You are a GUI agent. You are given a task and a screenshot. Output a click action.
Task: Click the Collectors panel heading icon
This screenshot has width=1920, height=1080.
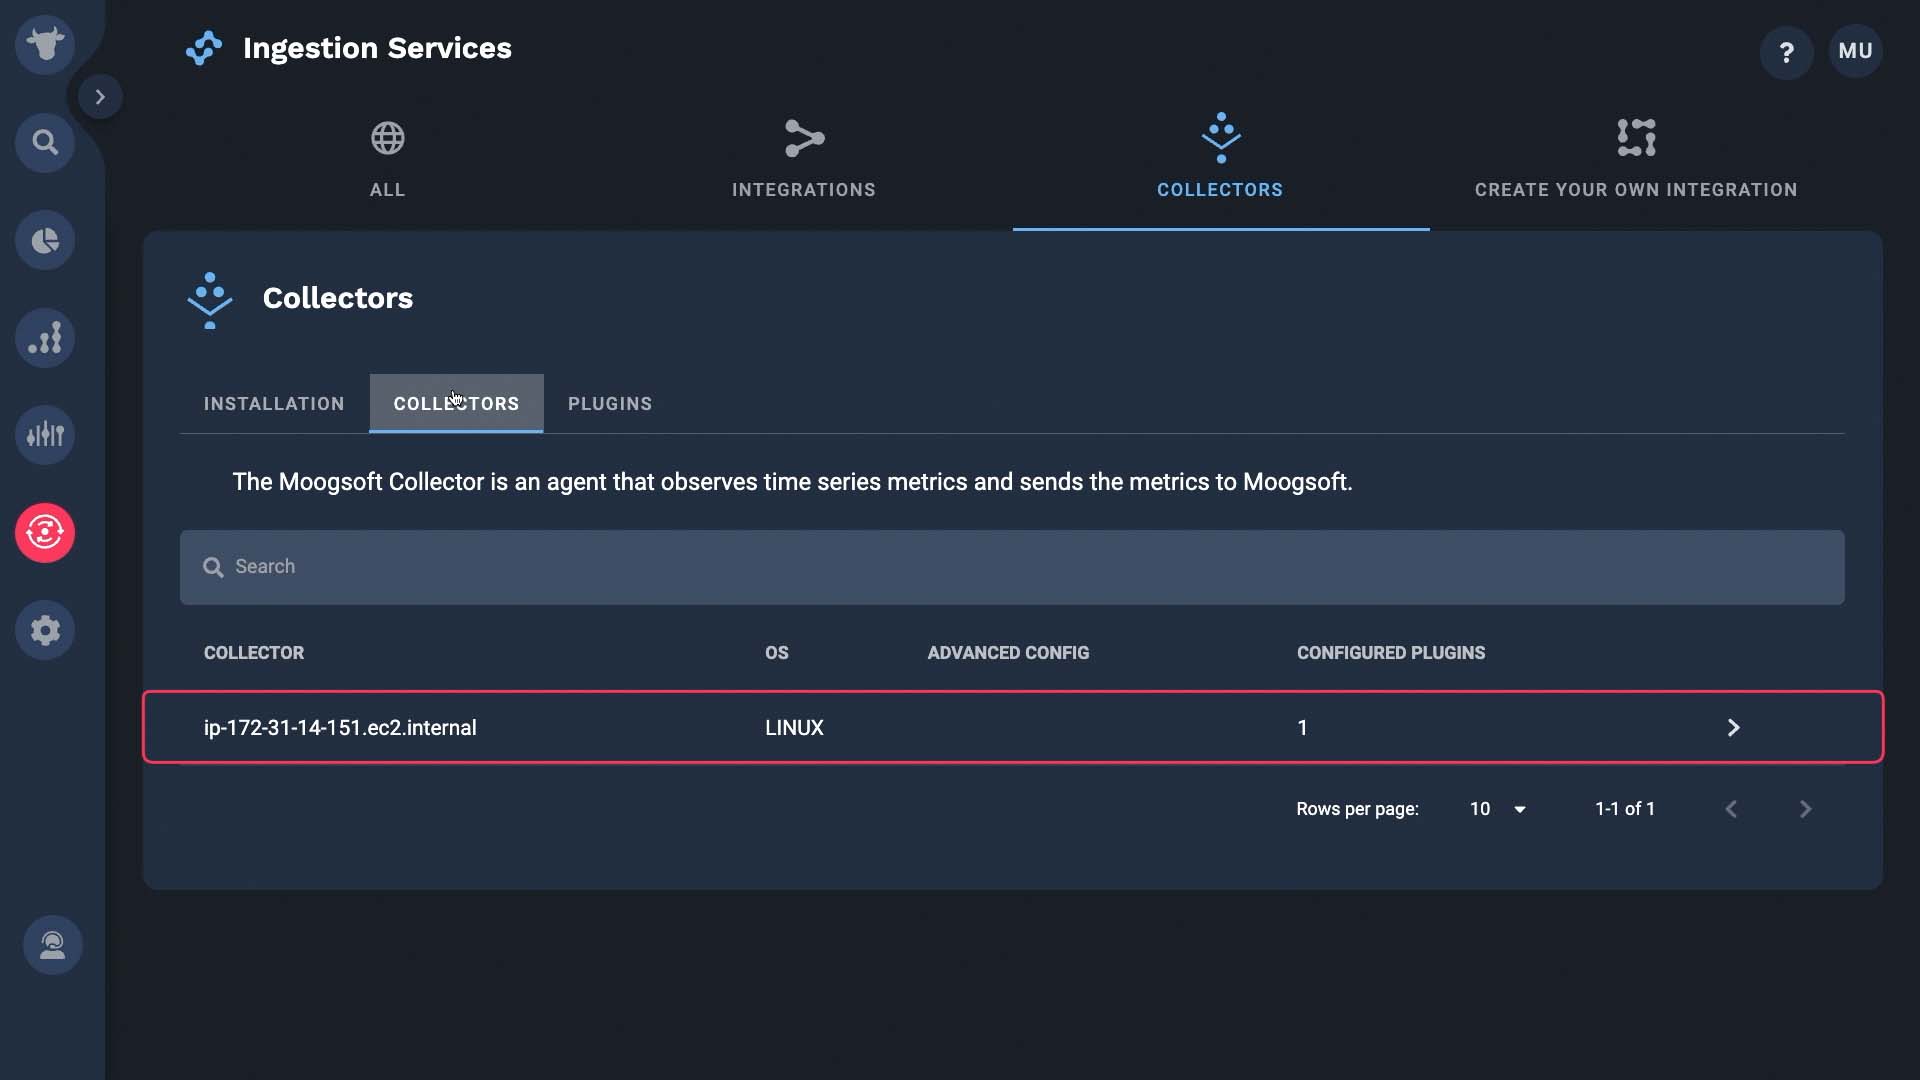(x=210, y=300)
